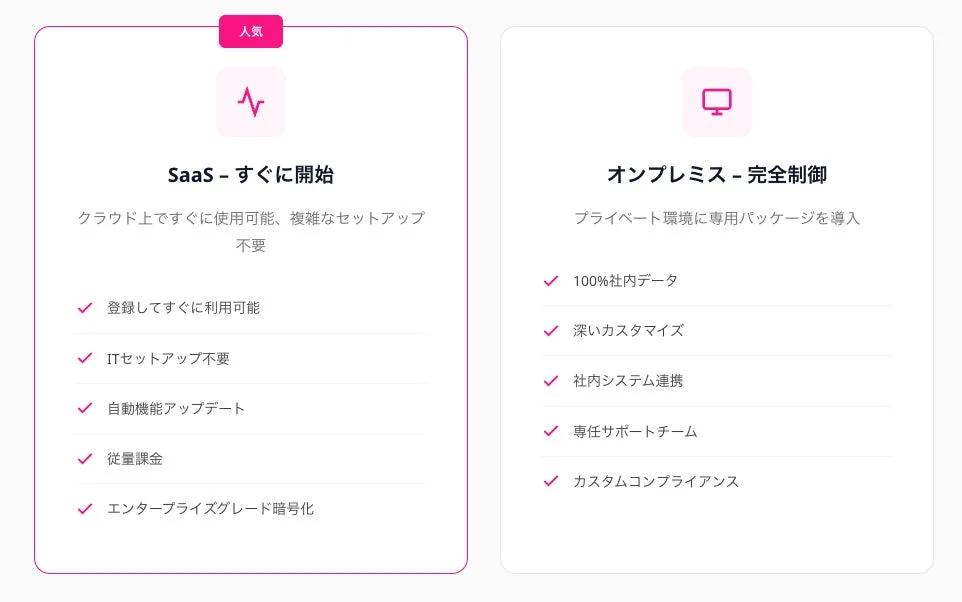Select the checkmark beside 自動機能アップデート
Screen dimensions: 962x602
coord(84,408)
